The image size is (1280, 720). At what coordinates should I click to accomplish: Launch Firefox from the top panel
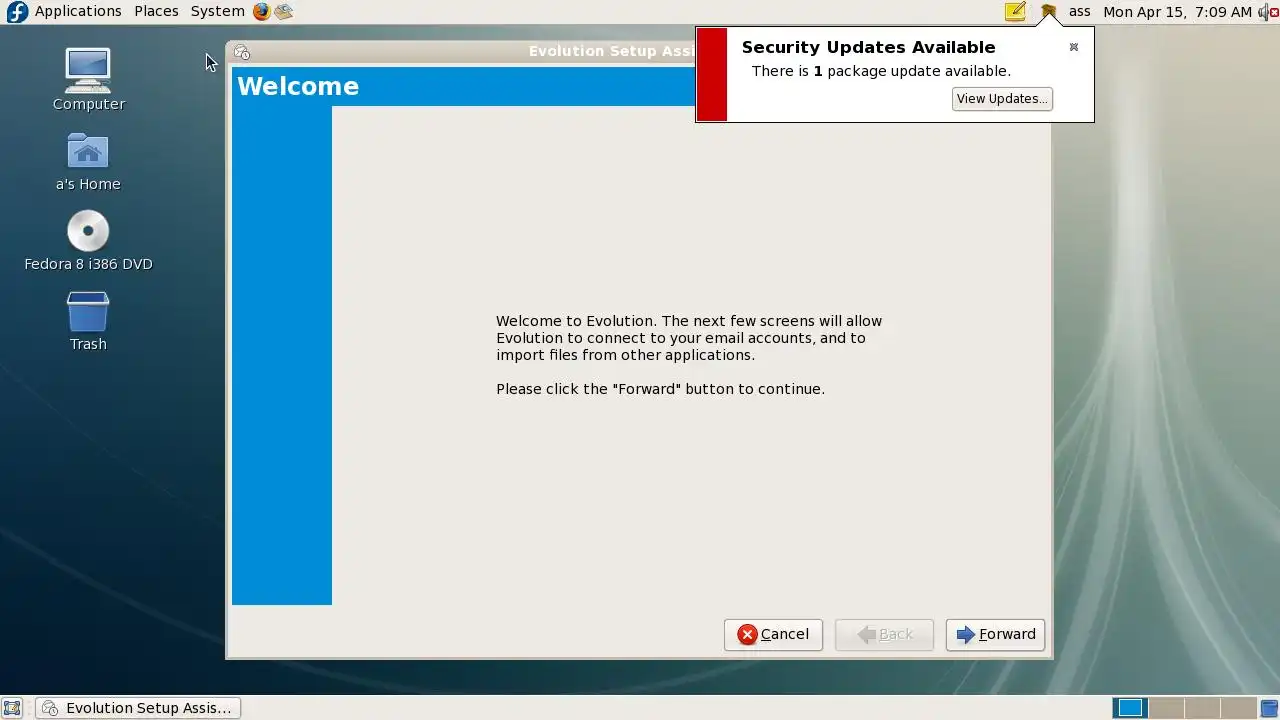[x=261, y=11]
